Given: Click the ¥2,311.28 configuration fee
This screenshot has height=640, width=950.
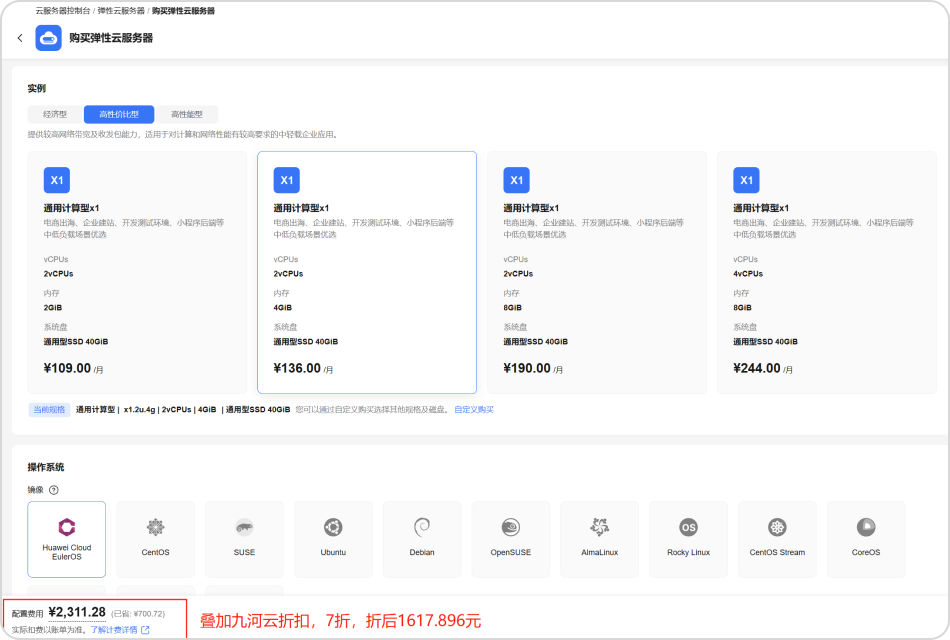Looking at the screenshot, I should click(x=77, y=612).
